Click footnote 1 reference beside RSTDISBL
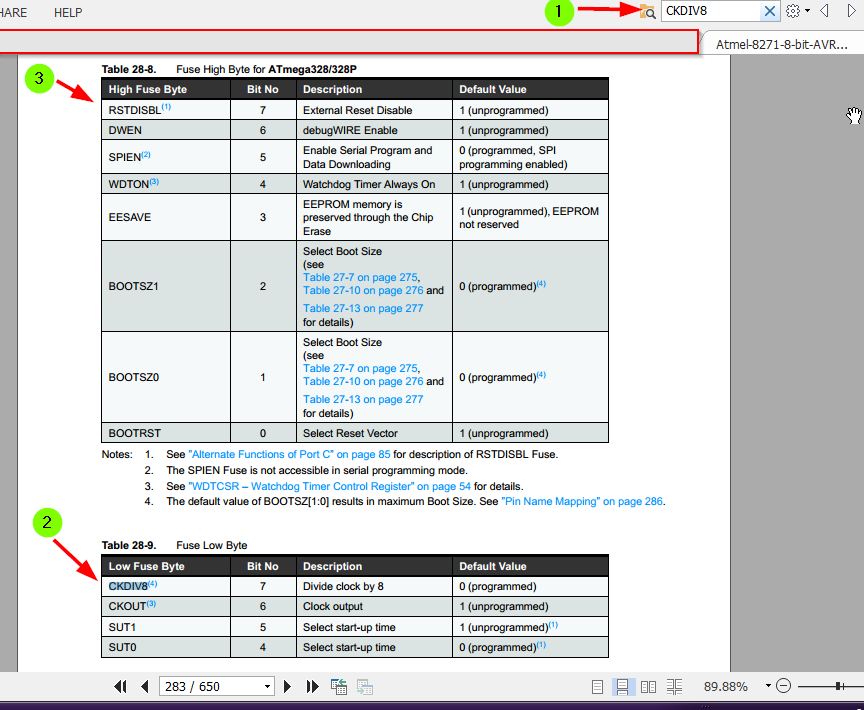The image size is (864, 710). [x=166, y=107]
